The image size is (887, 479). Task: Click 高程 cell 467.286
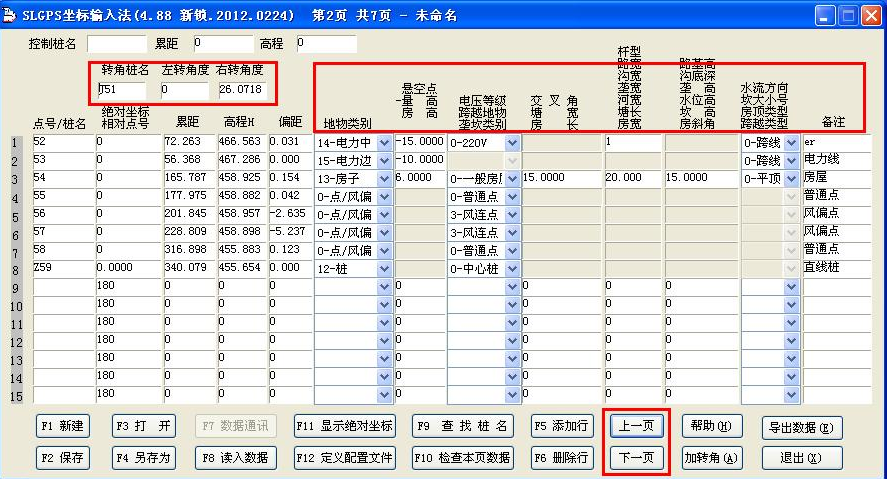(243, 160)
